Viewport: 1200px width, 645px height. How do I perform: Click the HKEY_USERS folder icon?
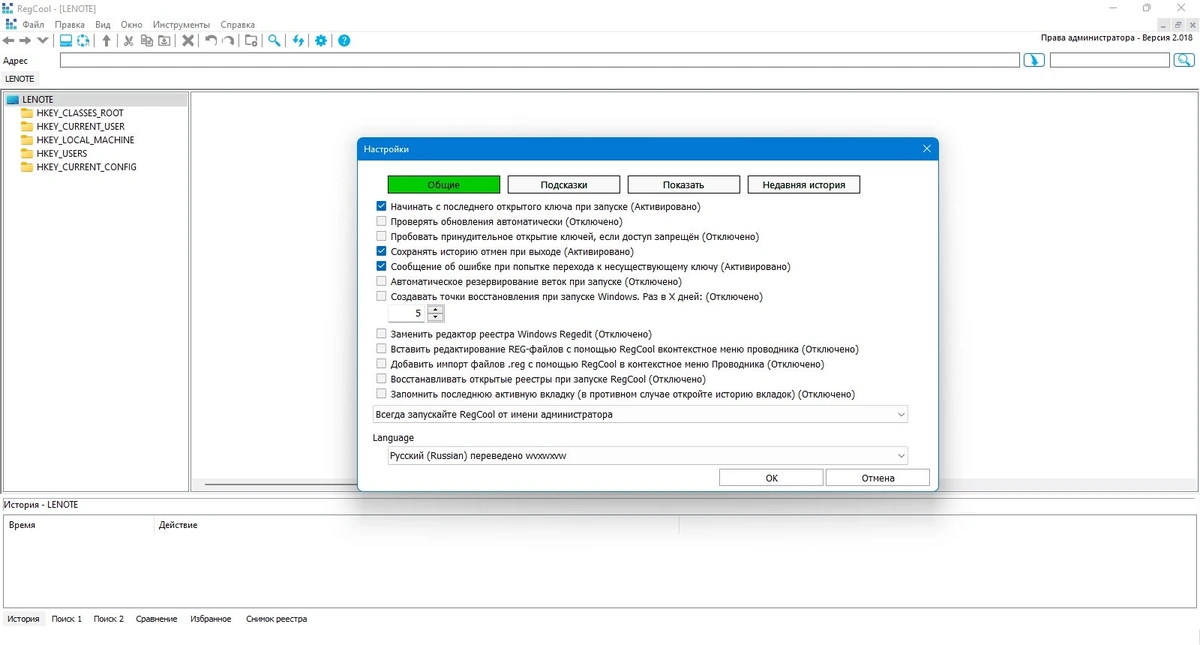(x=27, y=154)
